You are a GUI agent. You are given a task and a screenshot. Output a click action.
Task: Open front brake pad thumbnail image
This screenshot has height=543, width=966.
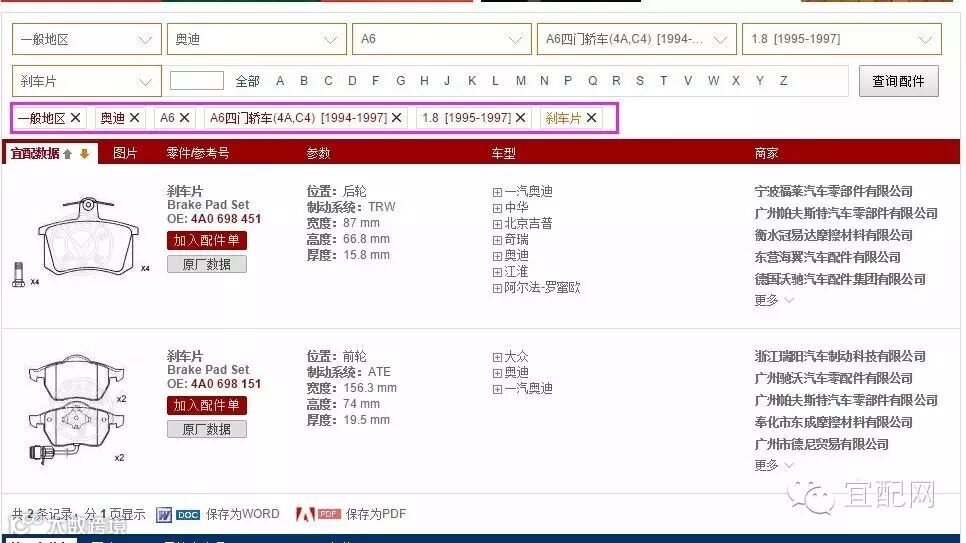tap(77, 408)
